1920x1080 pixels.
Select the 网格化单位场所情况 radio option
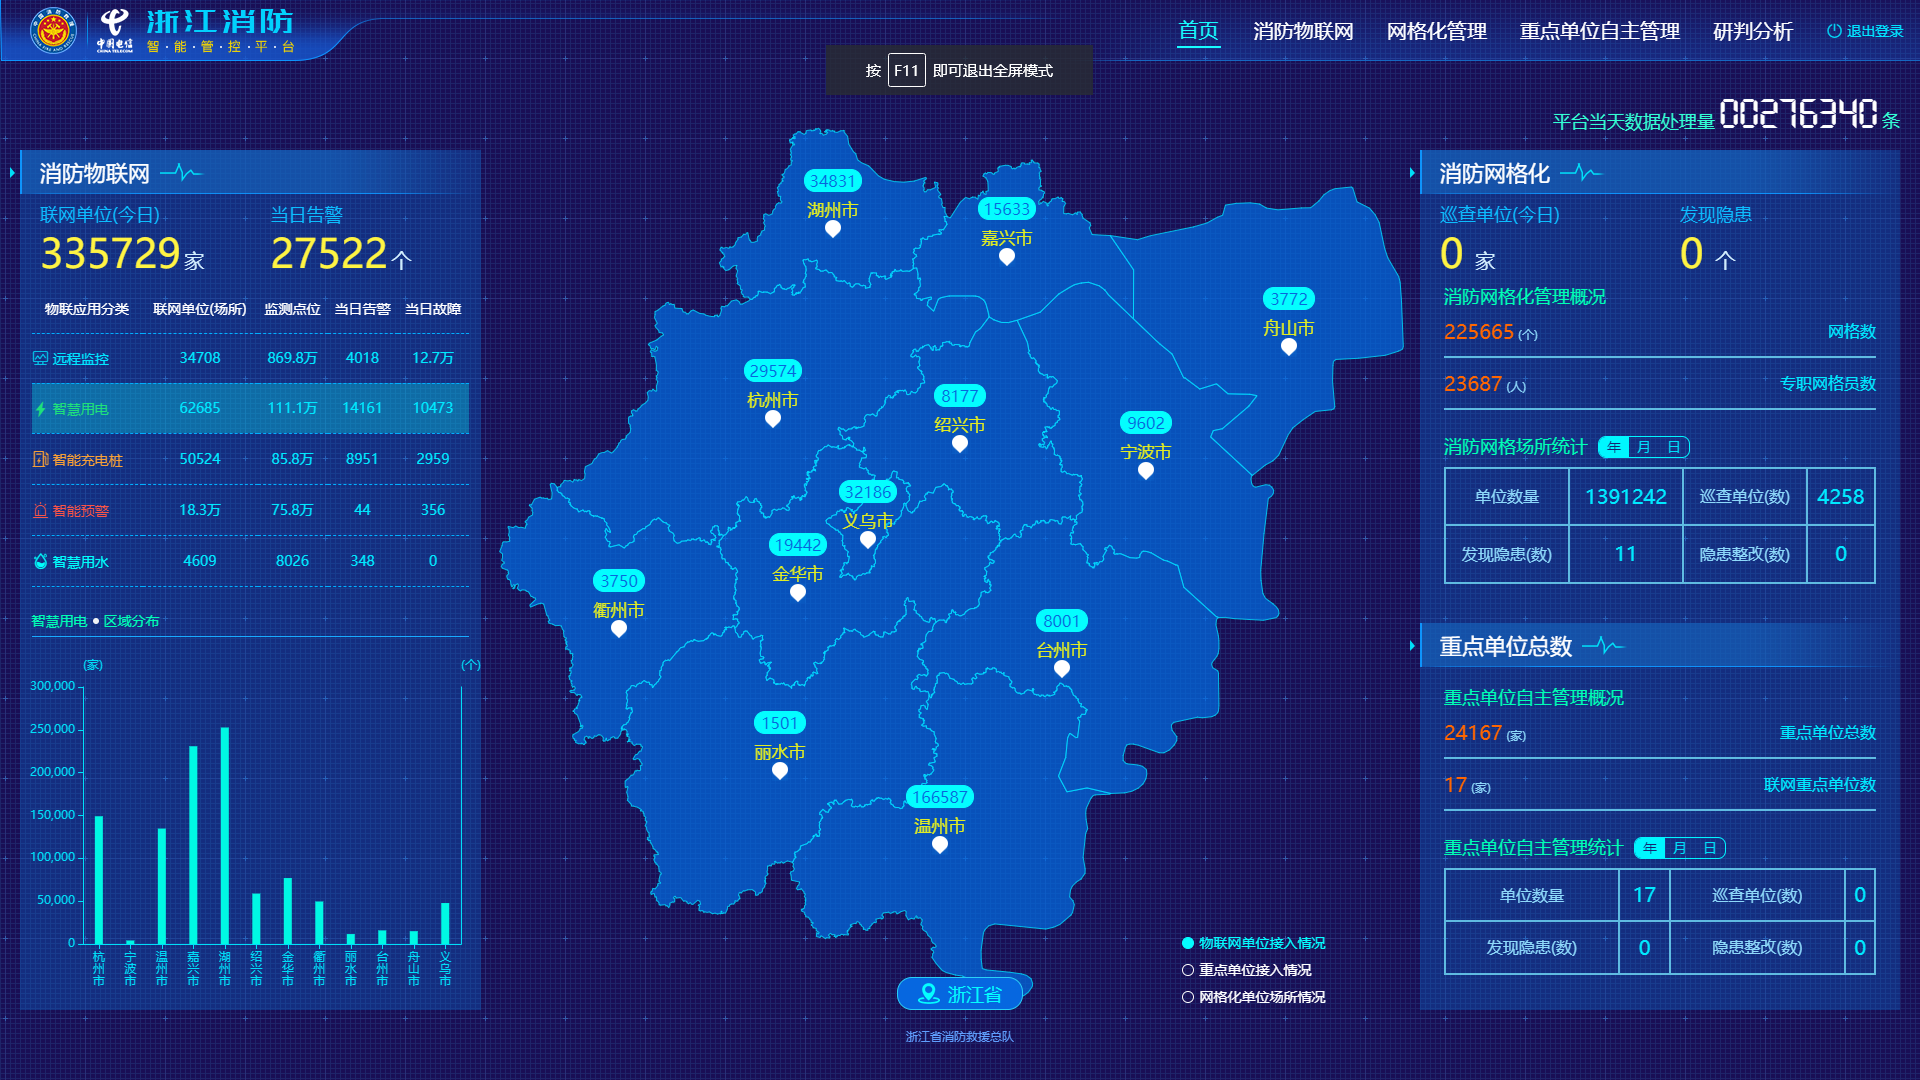coord(1188,997)
